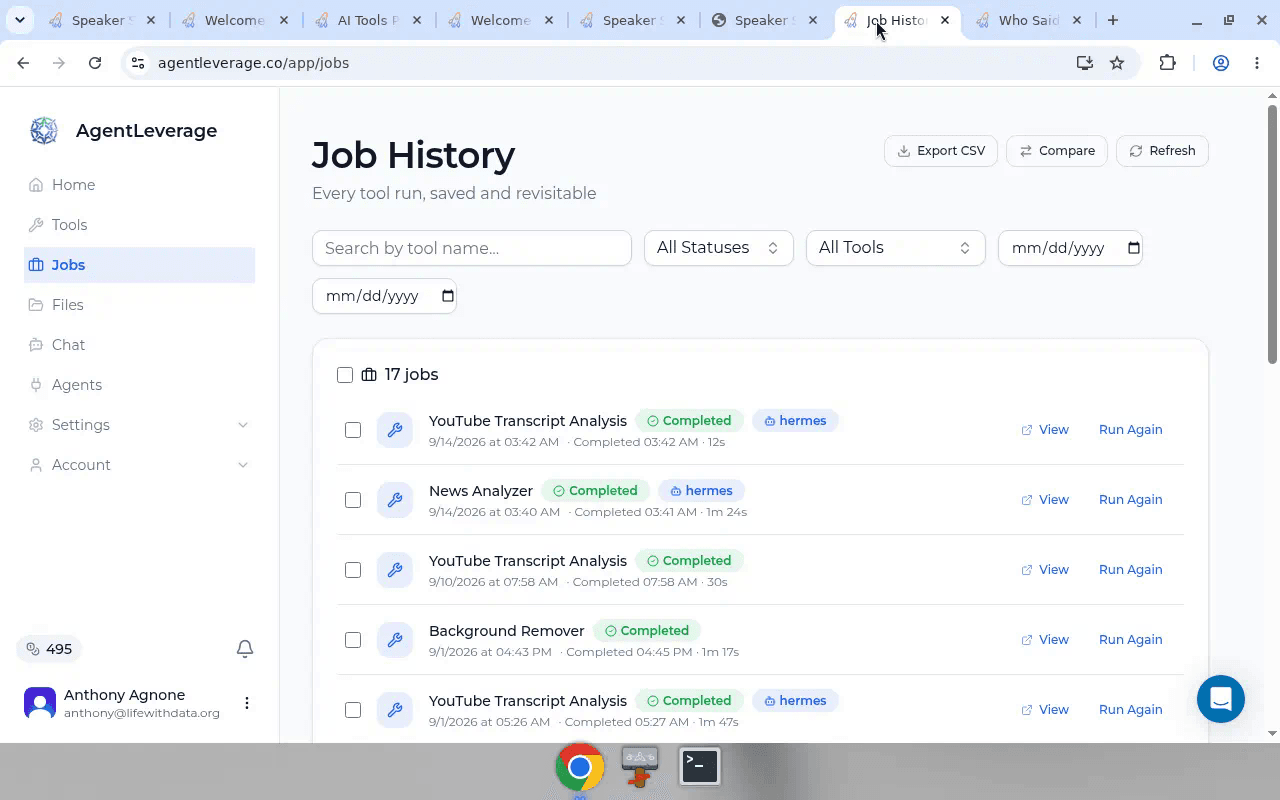Click wrench icon of Background Remover job
Viewport: 1280px width, 800px height.
[x=395, y=640]
